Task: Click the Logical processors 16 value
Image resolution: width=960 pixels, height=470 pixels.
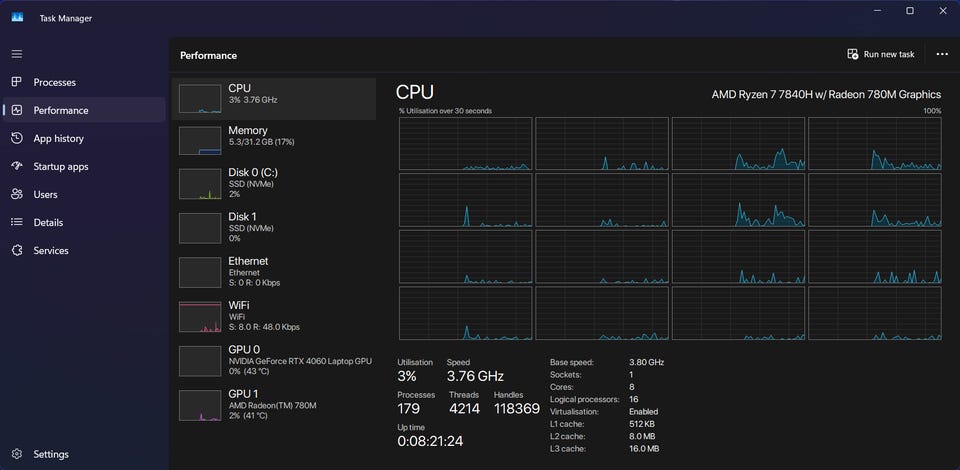Action: click(634, 399)
